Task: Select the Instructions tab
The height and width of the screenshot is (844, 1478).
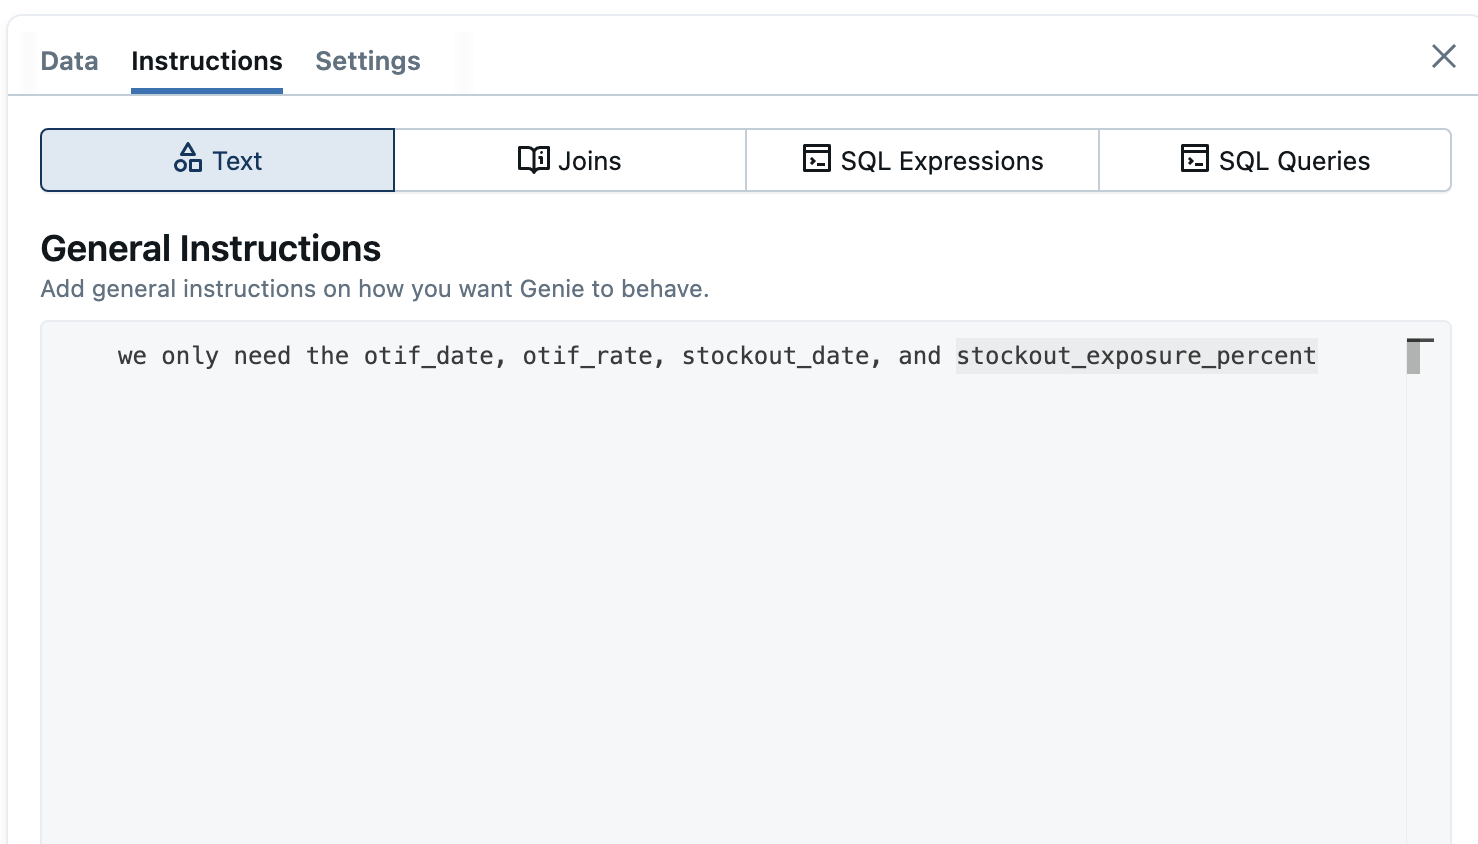Action: click(206, 61)
